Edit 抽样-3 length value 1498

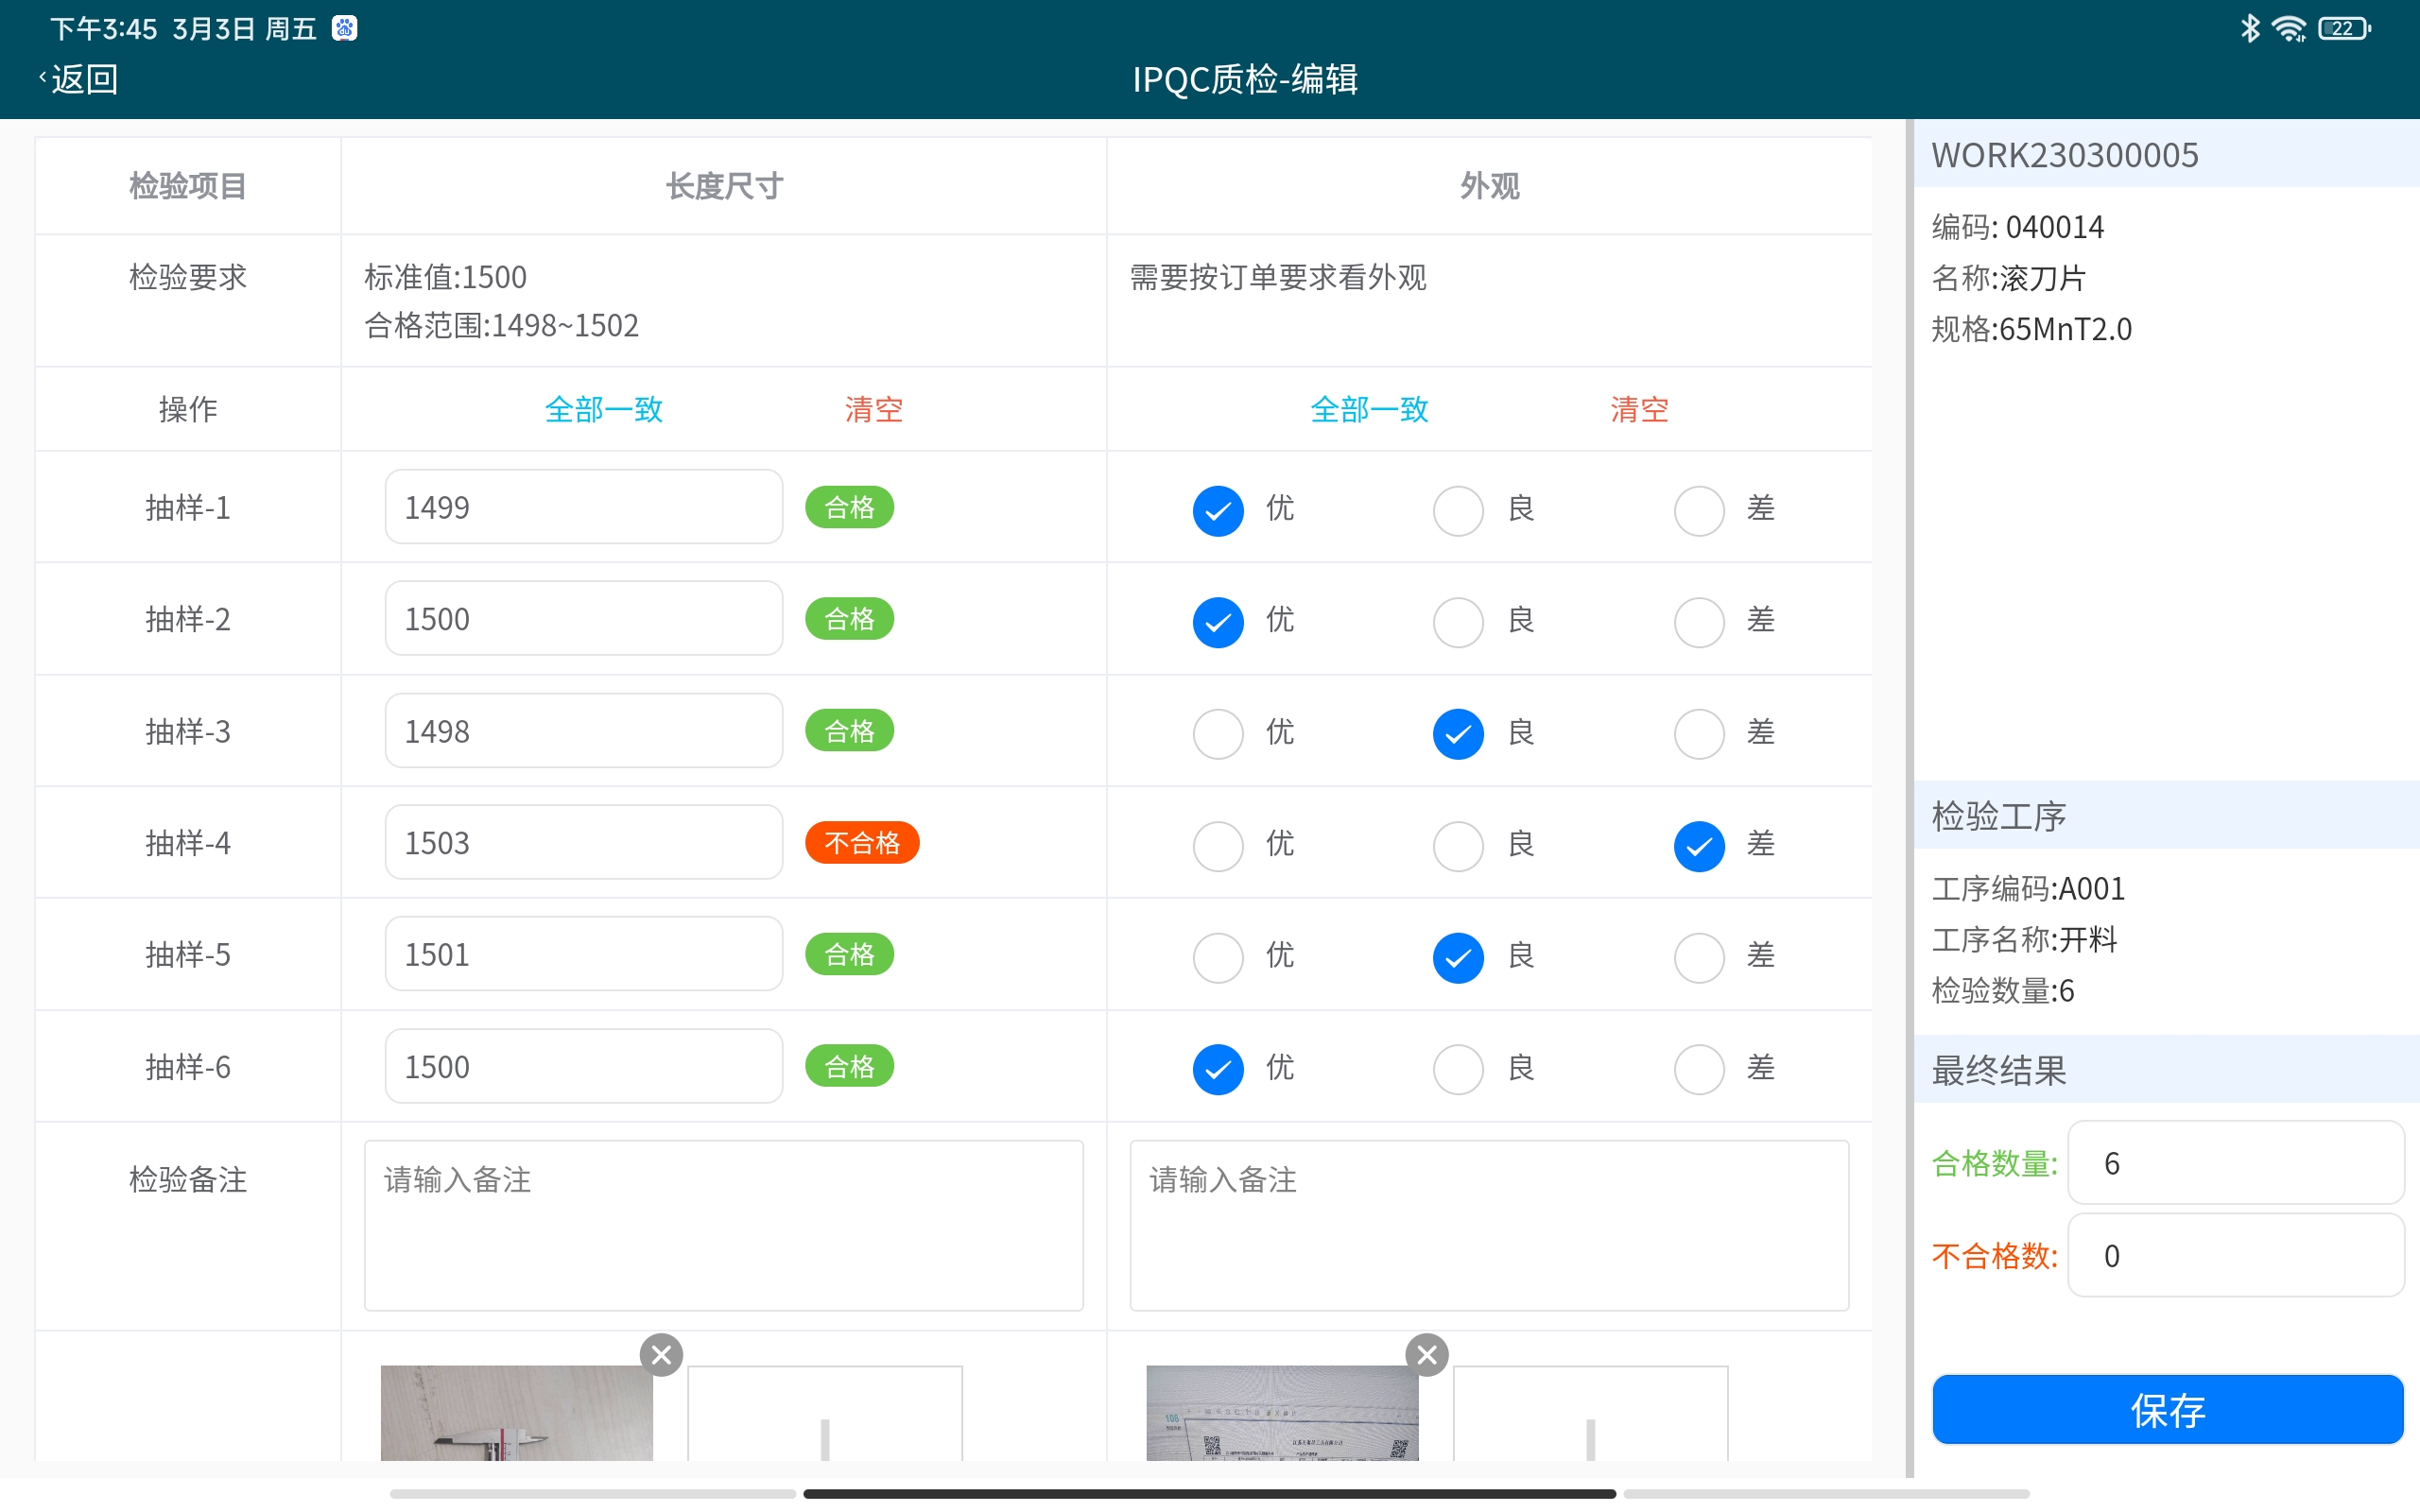point(584,731)
